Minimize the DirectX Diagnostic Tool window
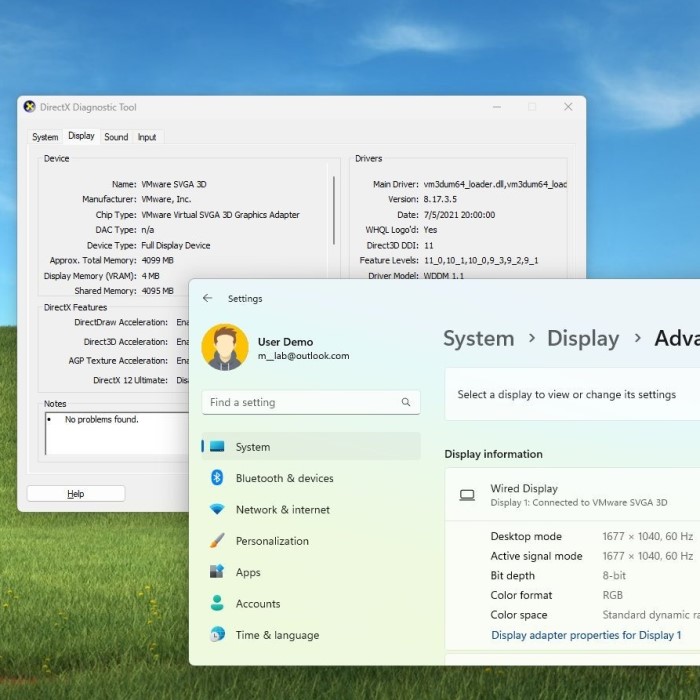The height and width of the screenshot is (700, 700). click(x=497, y=107)
